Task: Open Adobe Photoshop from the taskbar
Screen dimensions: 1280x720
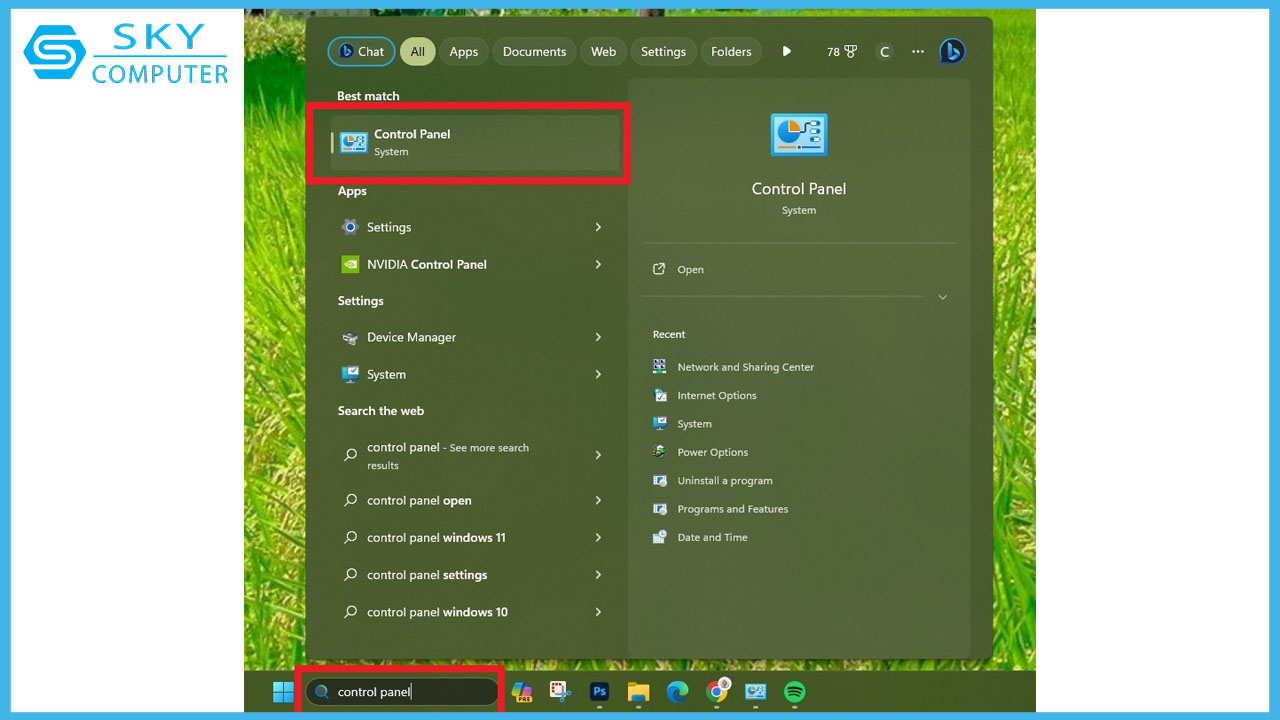Action: (x=599, y=692)
